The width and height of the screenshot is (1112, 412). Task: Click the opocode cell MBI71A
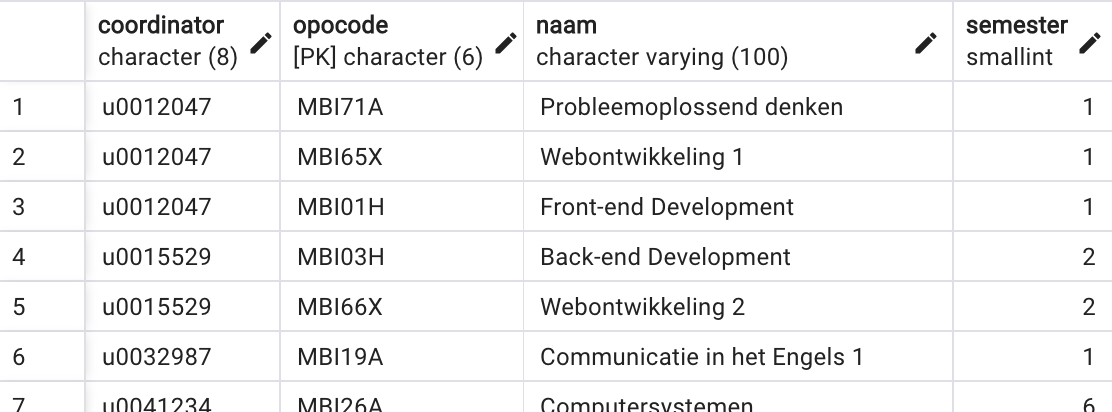pos(340,107)
